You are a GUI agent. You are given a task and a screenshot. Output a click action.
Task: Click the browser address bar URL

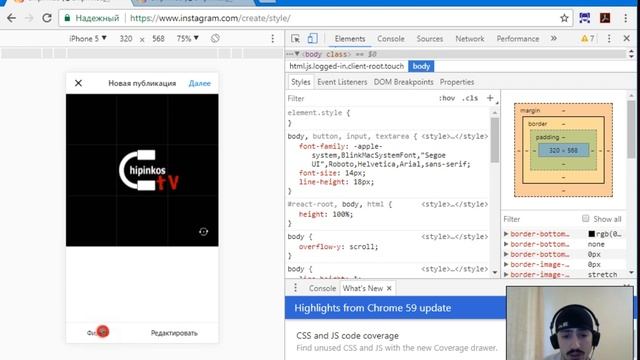coord(210,18)
